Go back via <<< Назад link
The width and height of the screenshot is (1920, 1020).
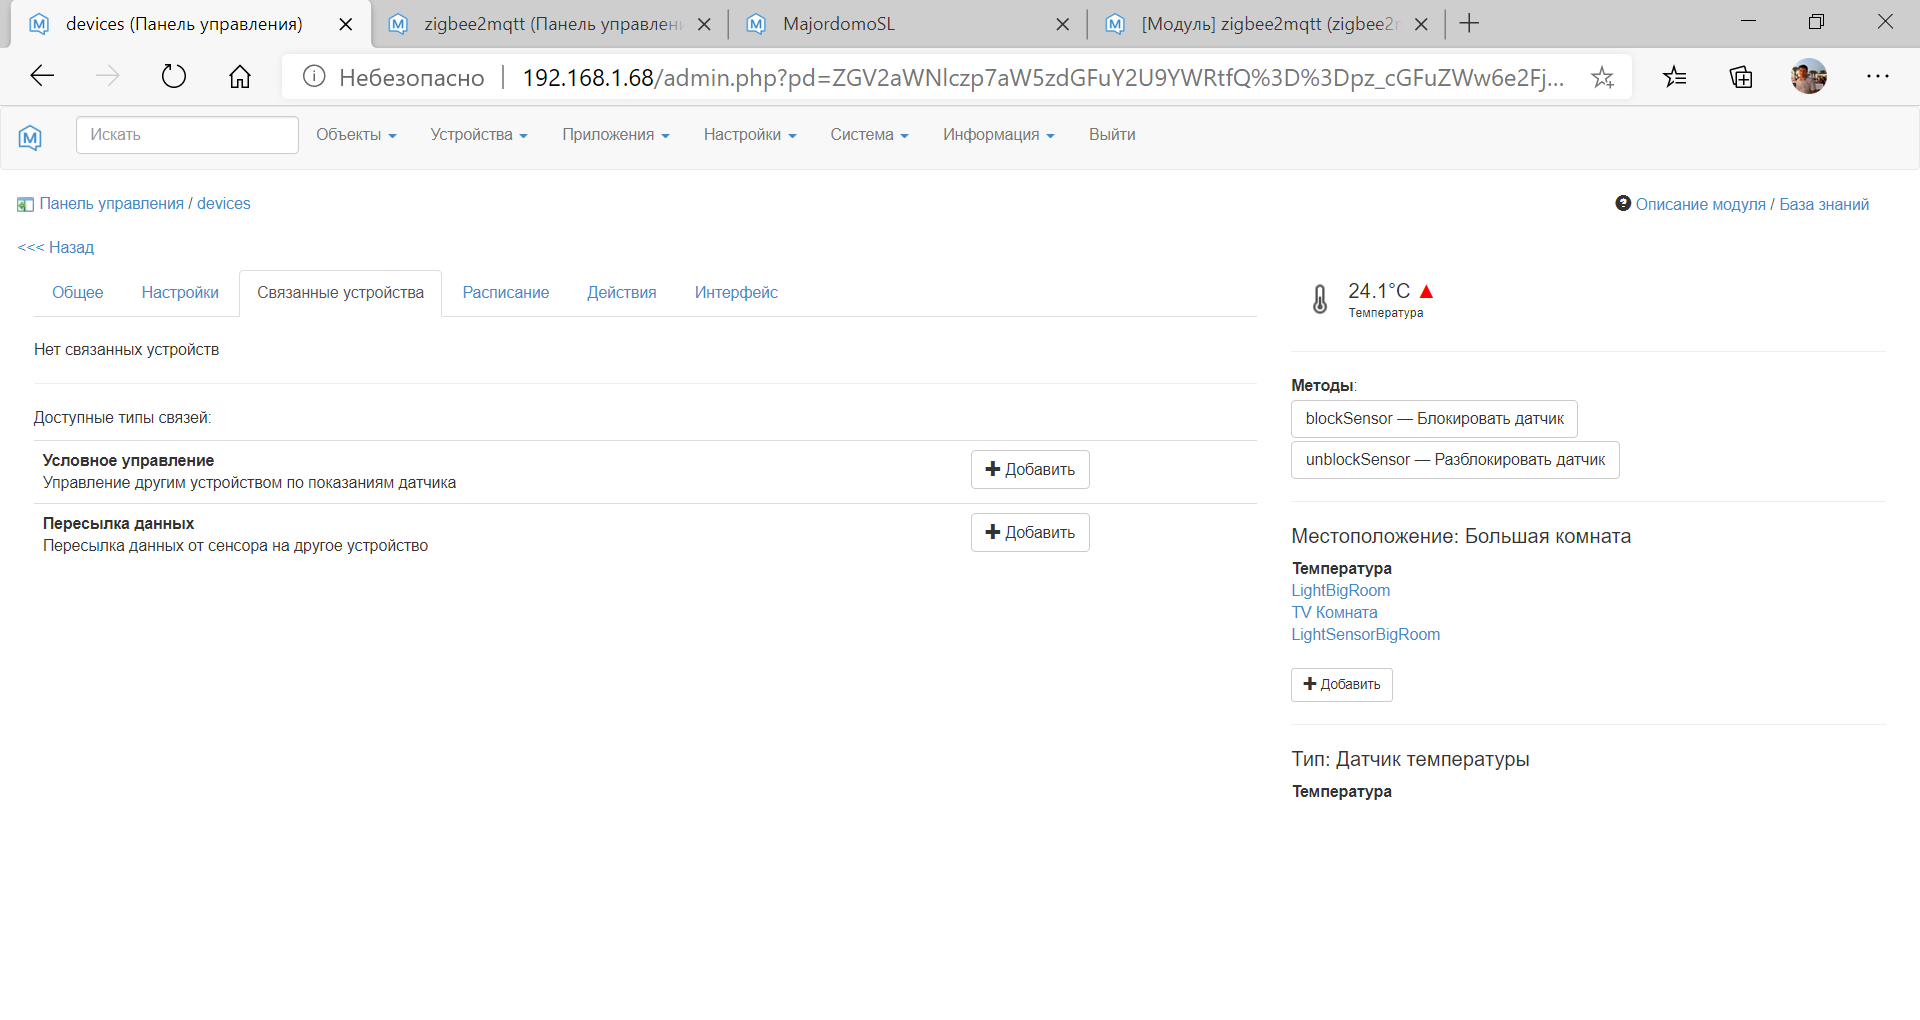(56, 248)
